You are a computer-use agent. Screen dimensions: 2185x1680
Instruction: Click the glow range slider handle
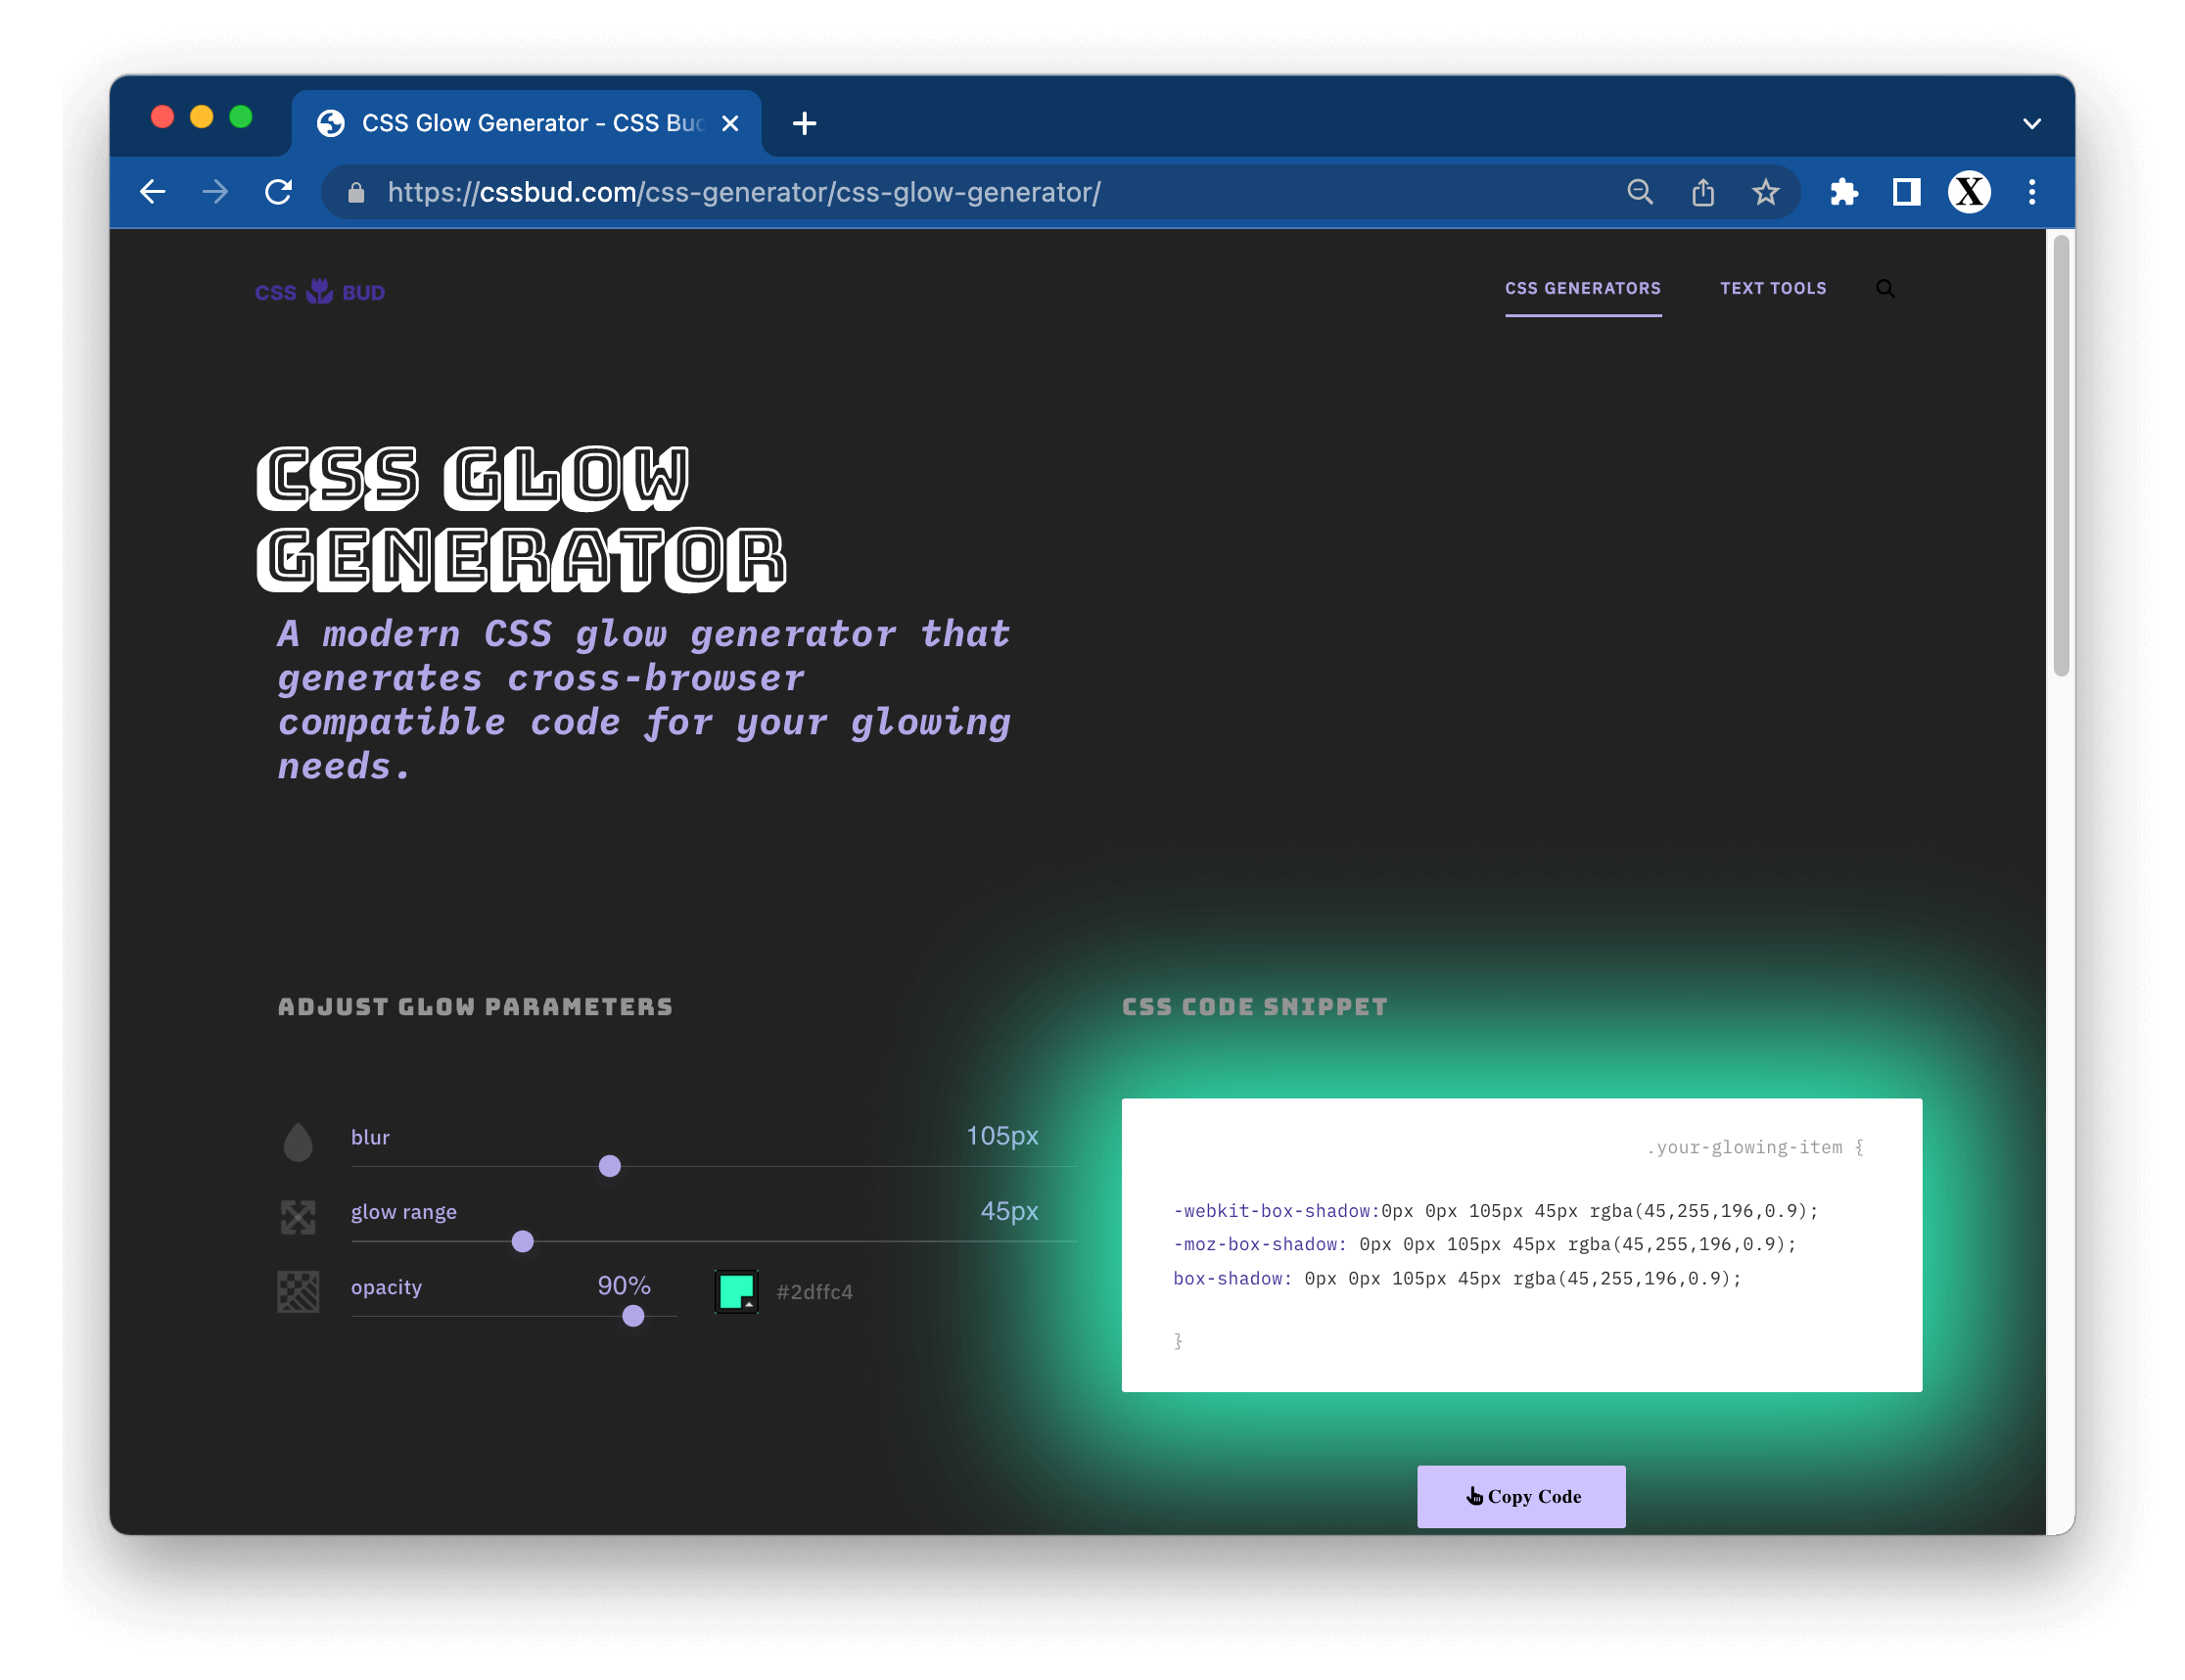point(523,1241)
